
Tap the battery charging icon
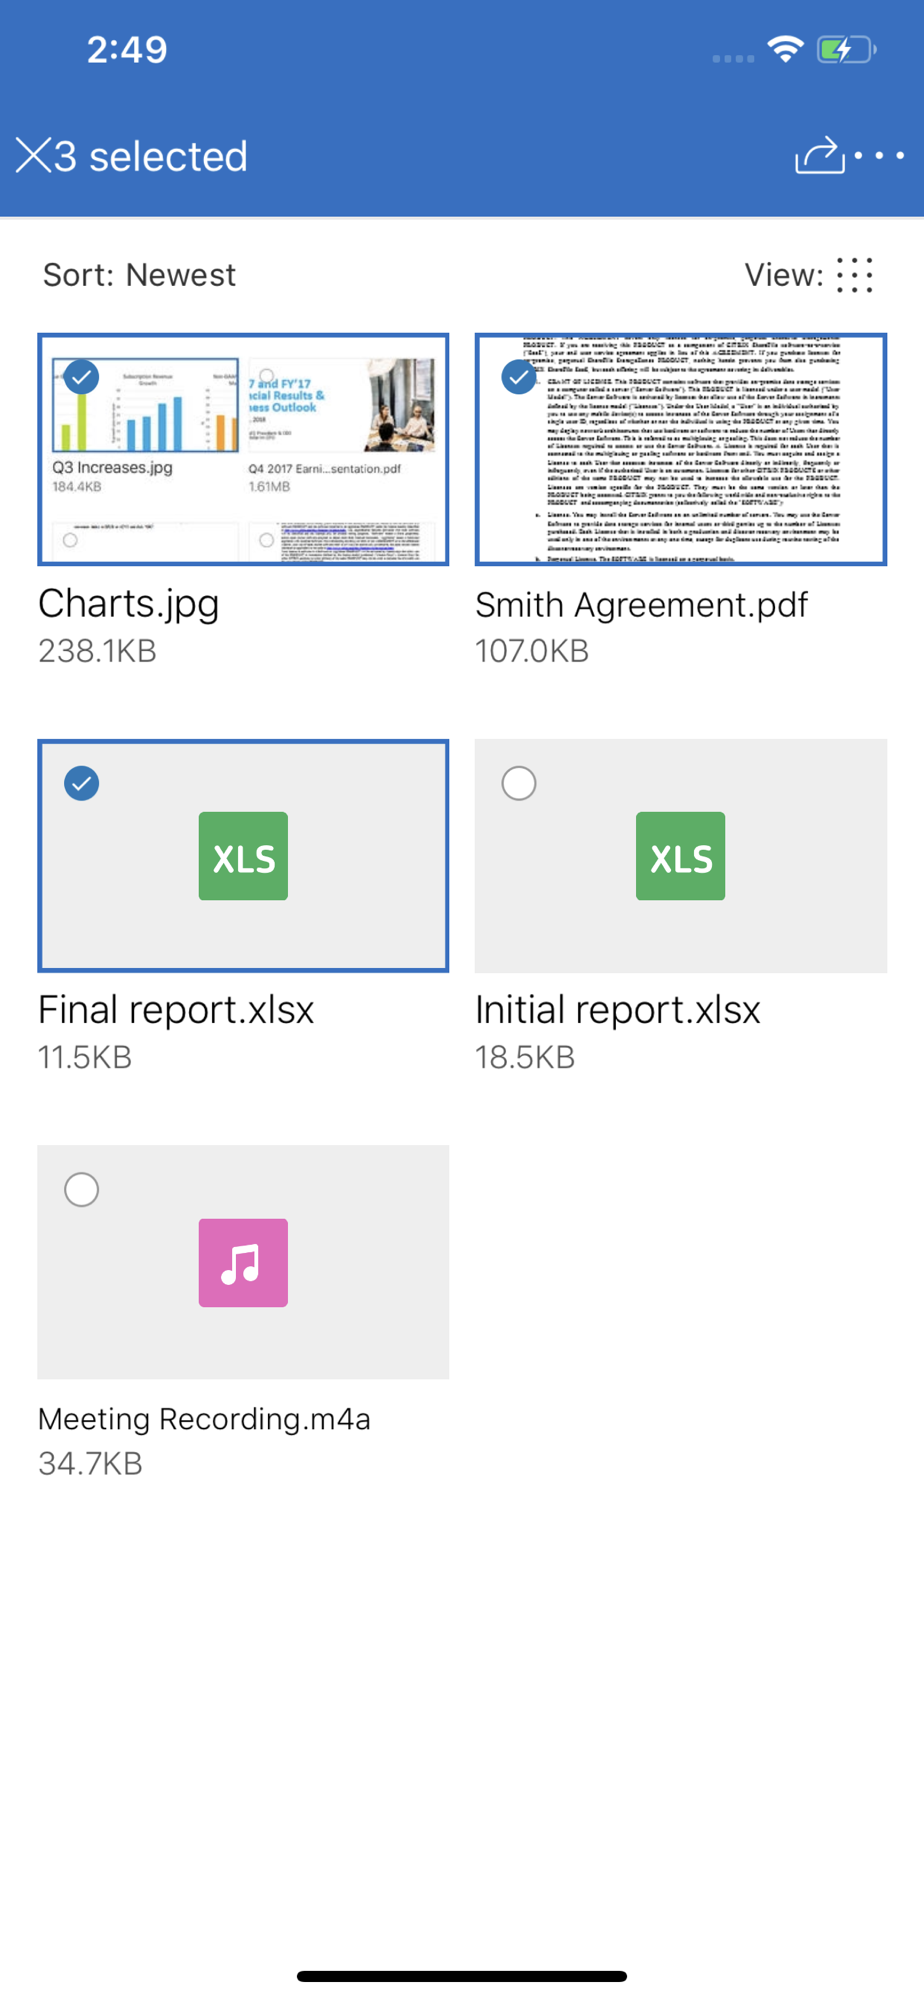click(x=845, y=49)
